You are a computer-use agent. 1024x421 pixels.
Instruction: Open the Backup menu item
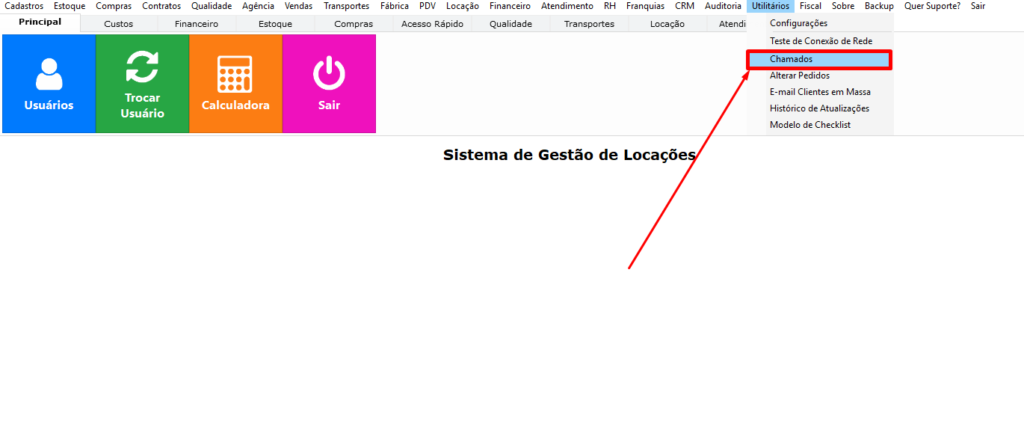(879, 6)
